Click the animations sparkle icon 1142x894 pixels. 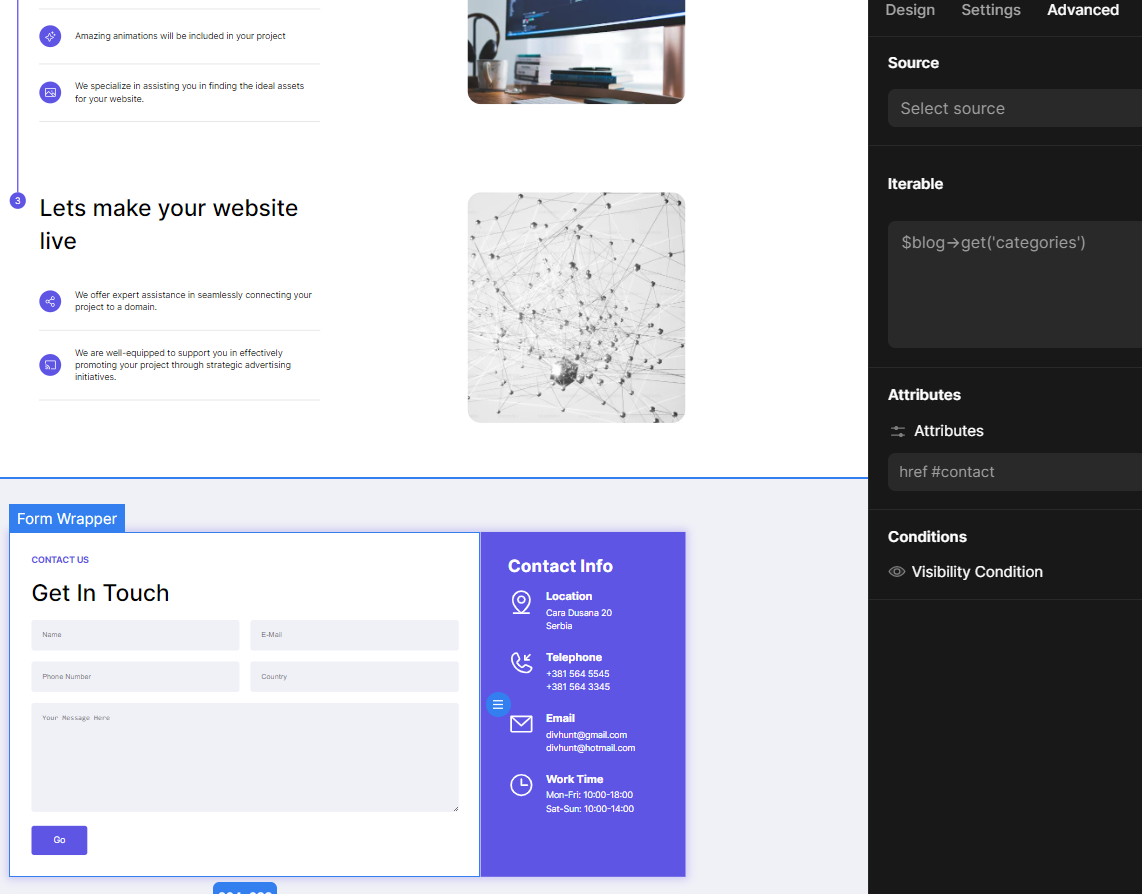click(x=50, y=36)
